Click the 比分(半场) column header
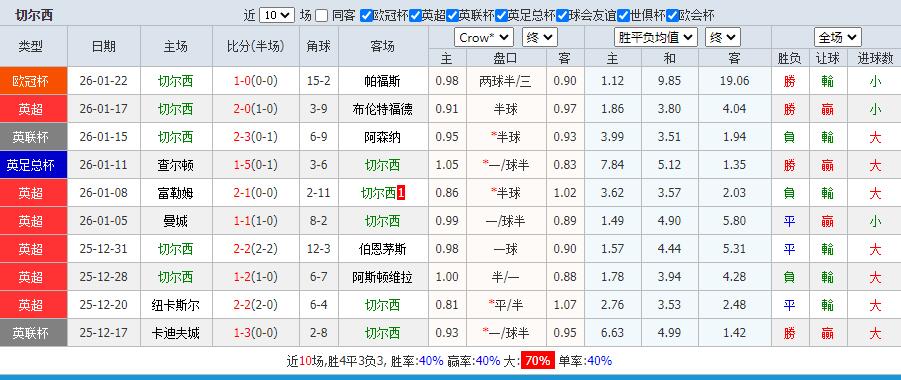 tap(256, 47)
